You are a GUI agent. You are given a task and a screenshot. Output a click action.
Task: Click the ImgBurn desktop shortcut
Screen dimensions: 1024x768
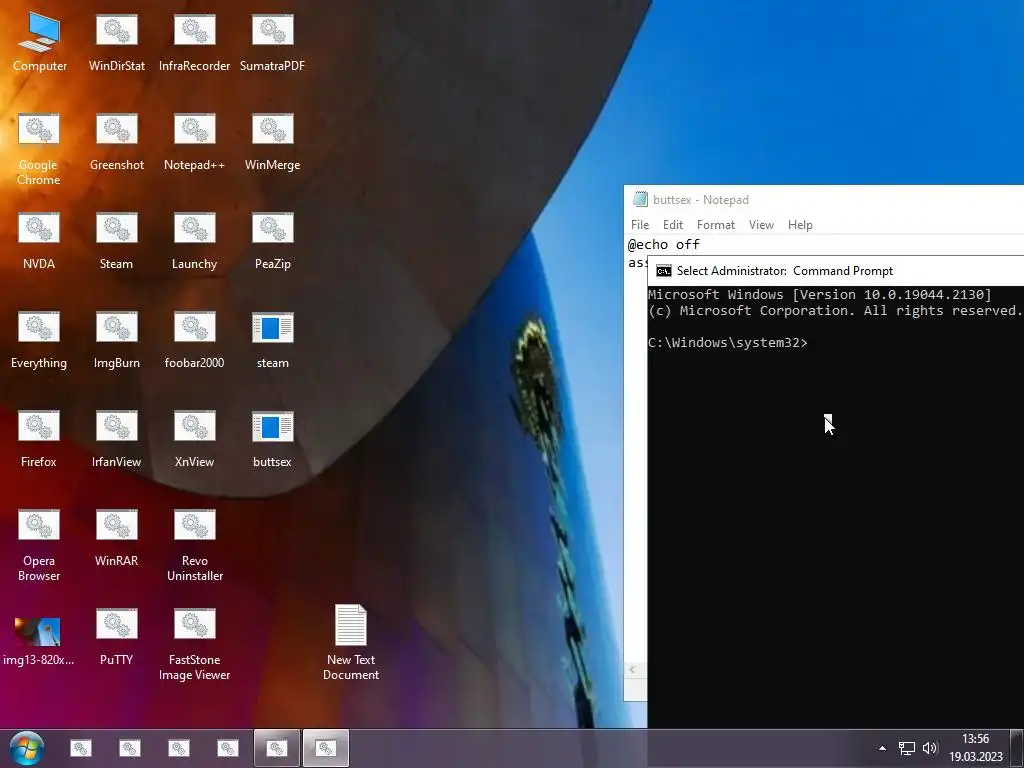point(117,340)
